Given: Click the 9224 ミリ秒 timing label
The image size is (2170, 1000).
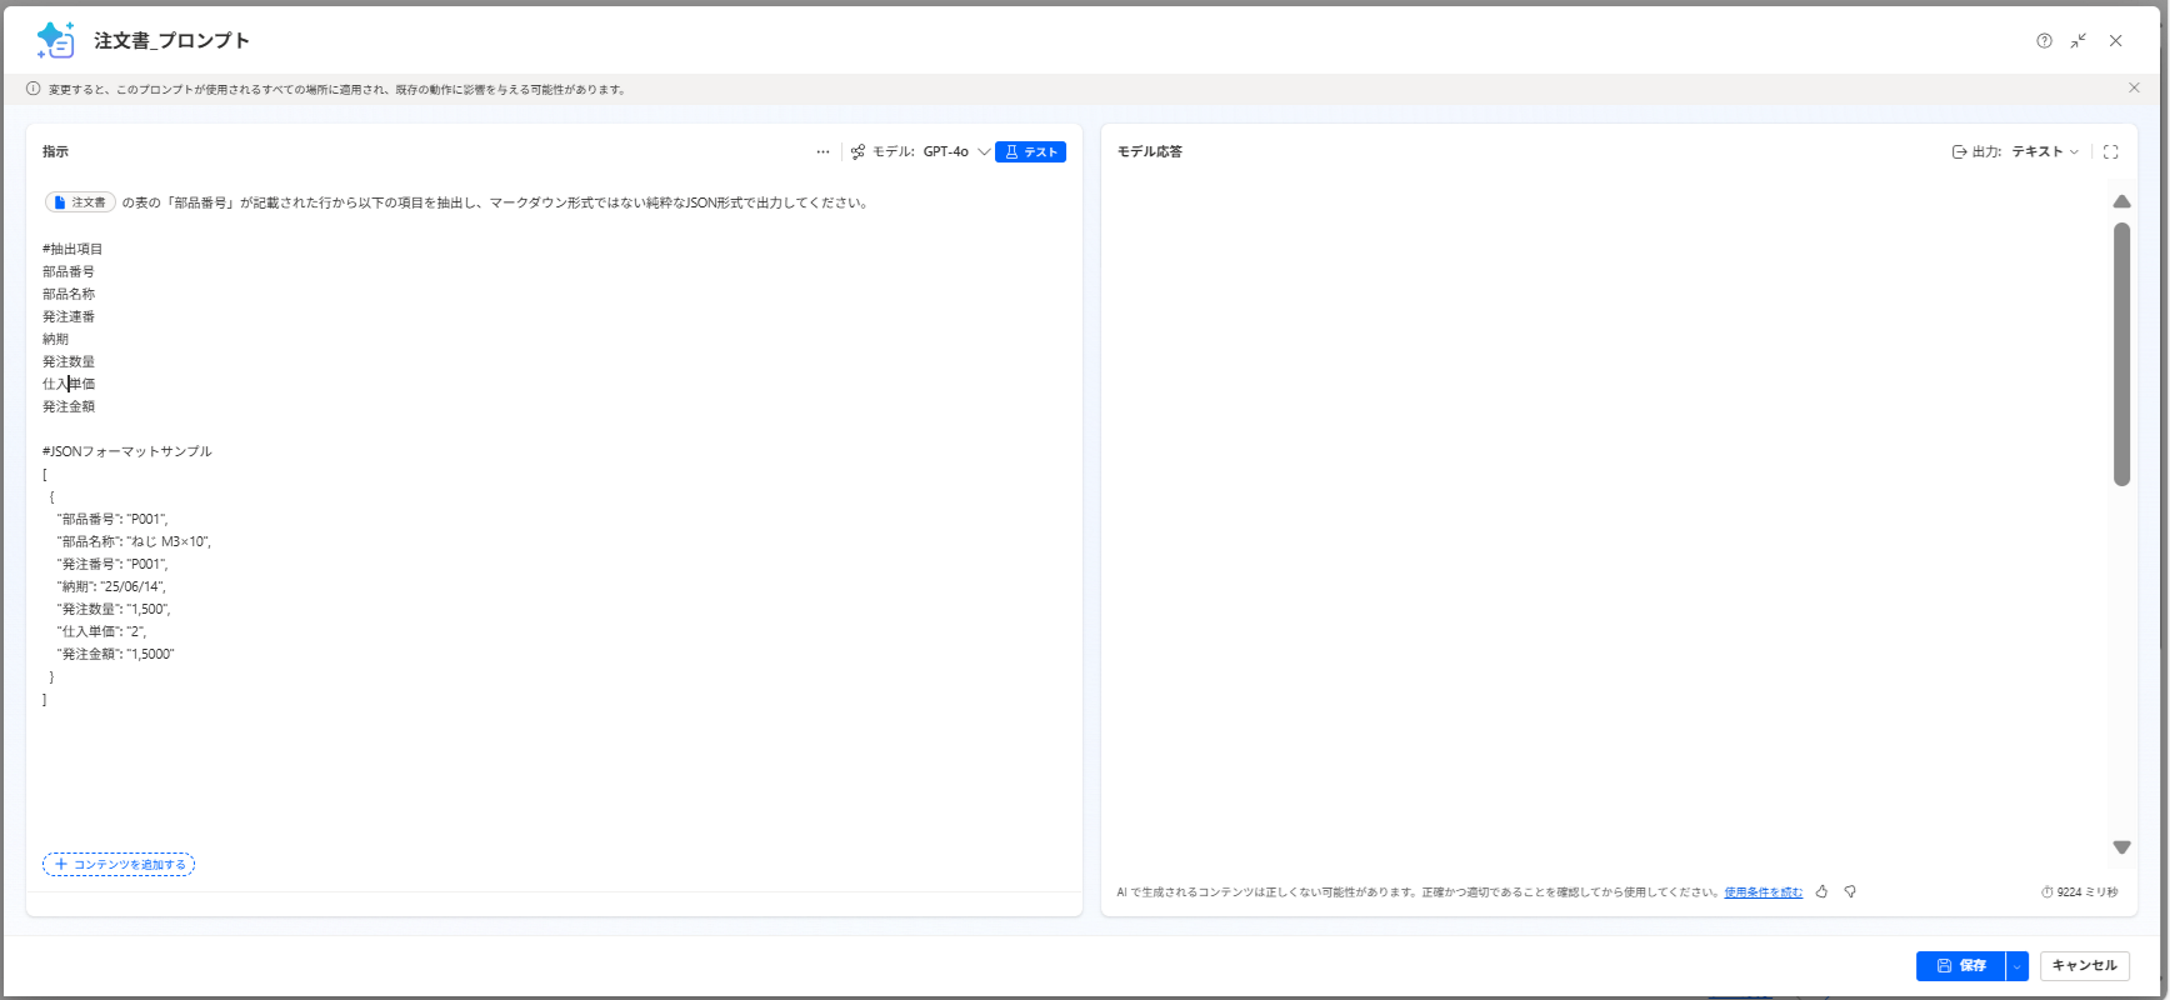Looking at the screenshot, I should pos(2080,892).
